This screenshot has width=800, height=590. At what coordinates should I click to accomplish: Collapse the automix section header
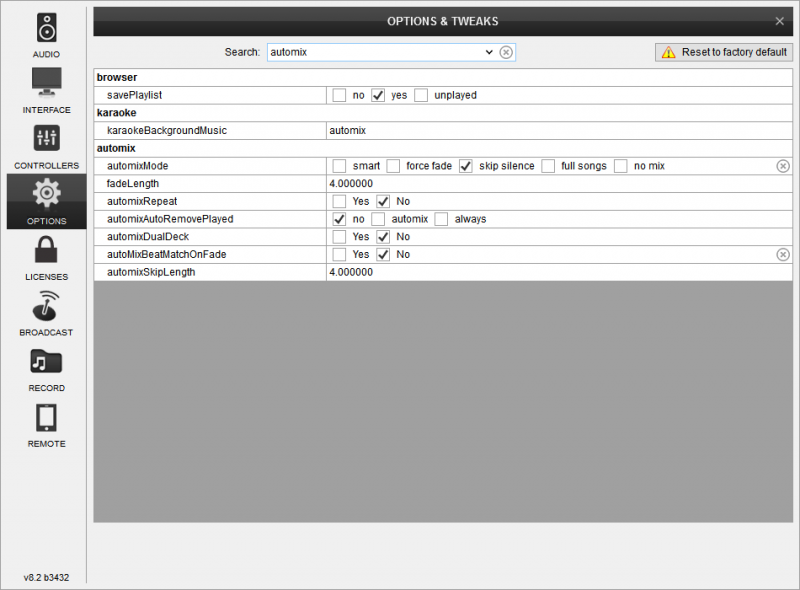(116, 148)
